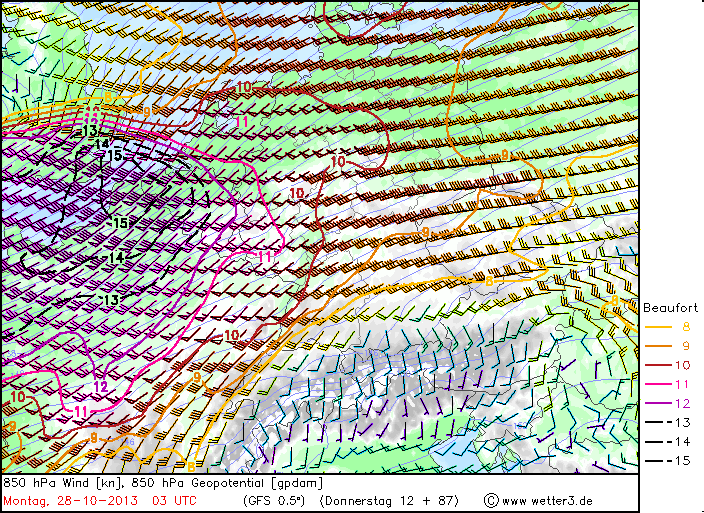
Task: Click the copyright symbol before www wetter3.de
Action: (x=491, y=500)
